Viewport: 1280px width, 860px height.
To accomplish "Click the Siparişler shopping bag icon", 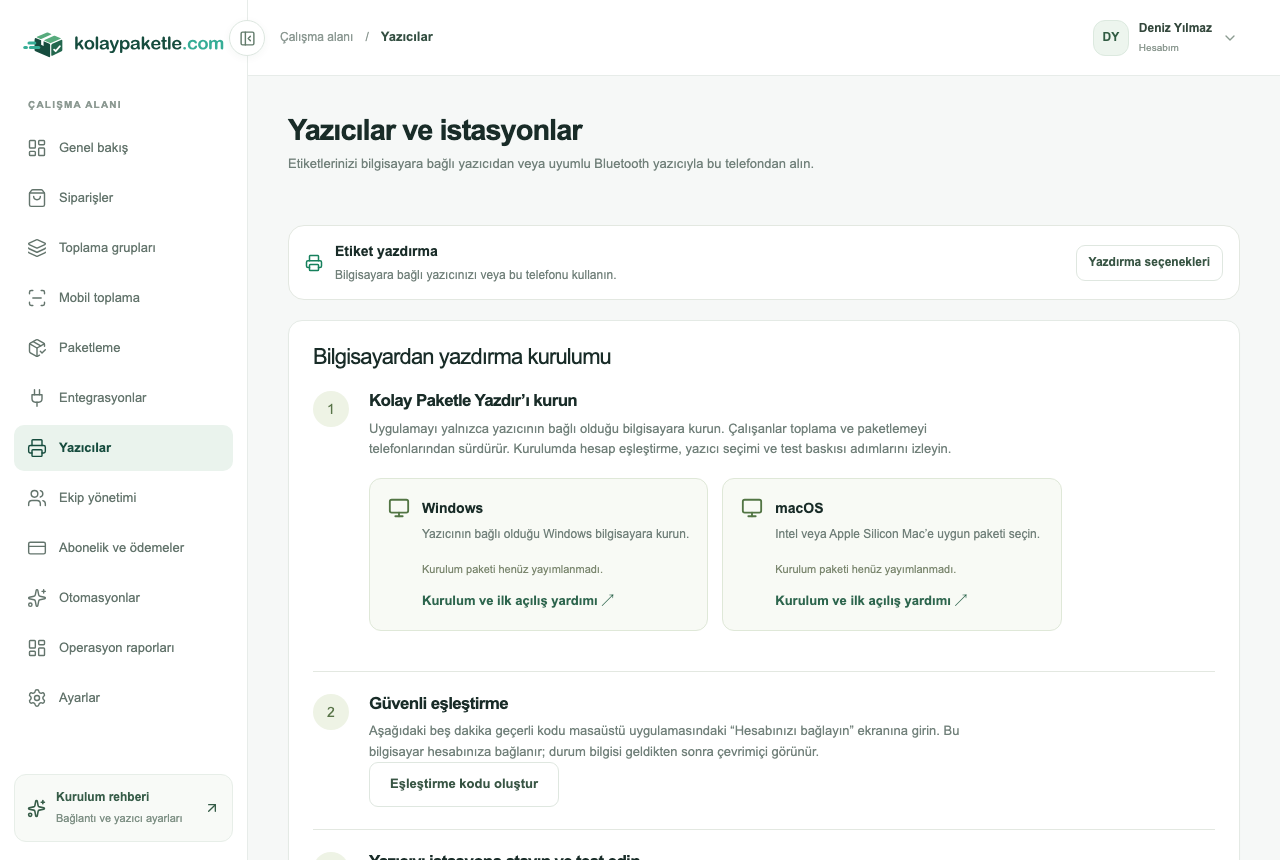I will click(37, 198).
